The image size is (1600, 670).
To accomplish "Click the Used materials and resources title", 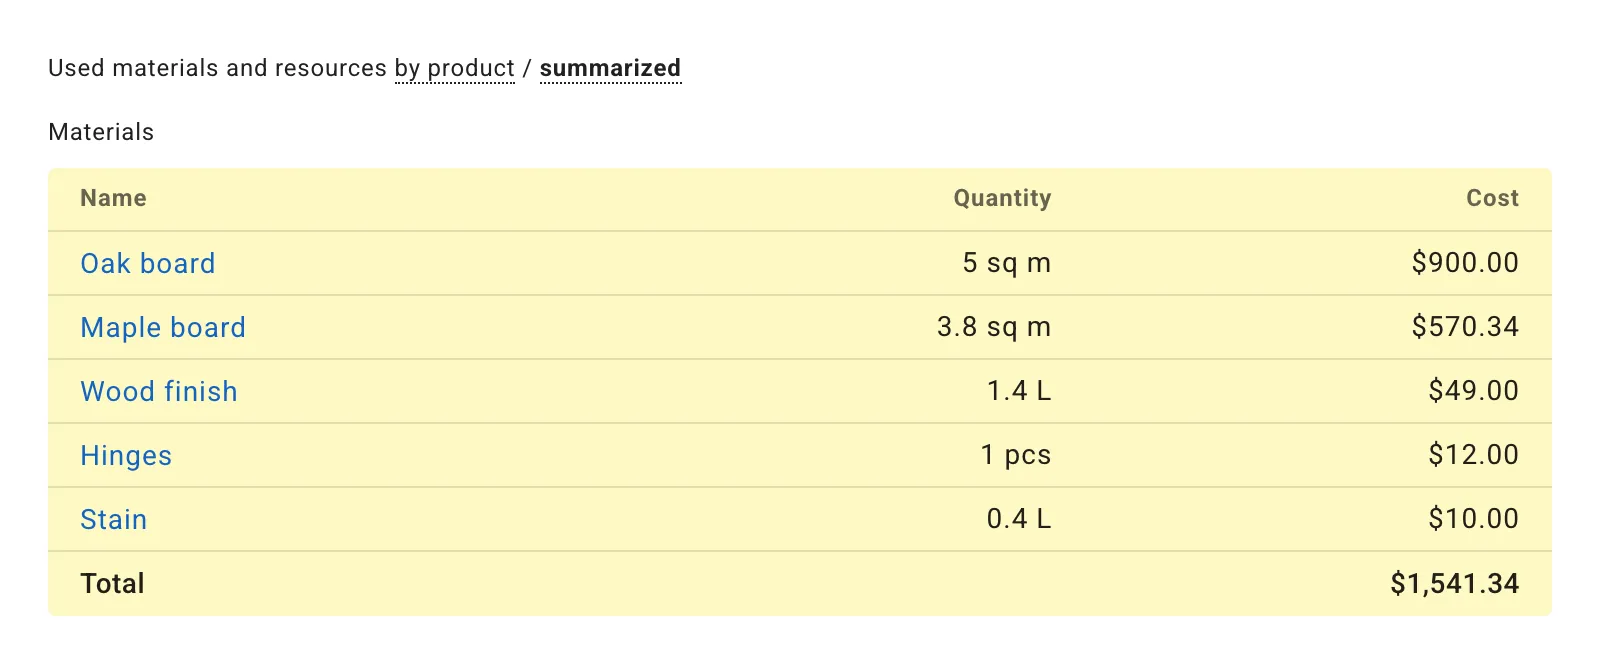I will [216, 68].
